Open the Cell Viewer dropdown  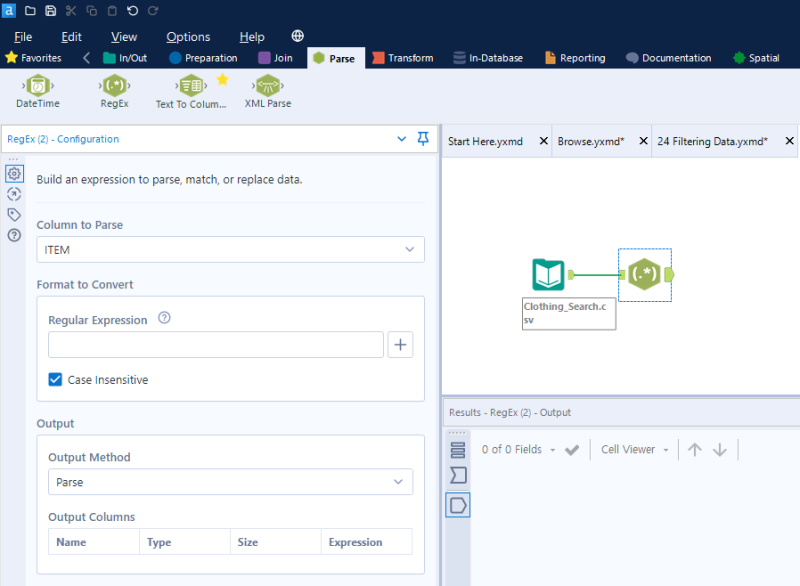pos(635,449)
